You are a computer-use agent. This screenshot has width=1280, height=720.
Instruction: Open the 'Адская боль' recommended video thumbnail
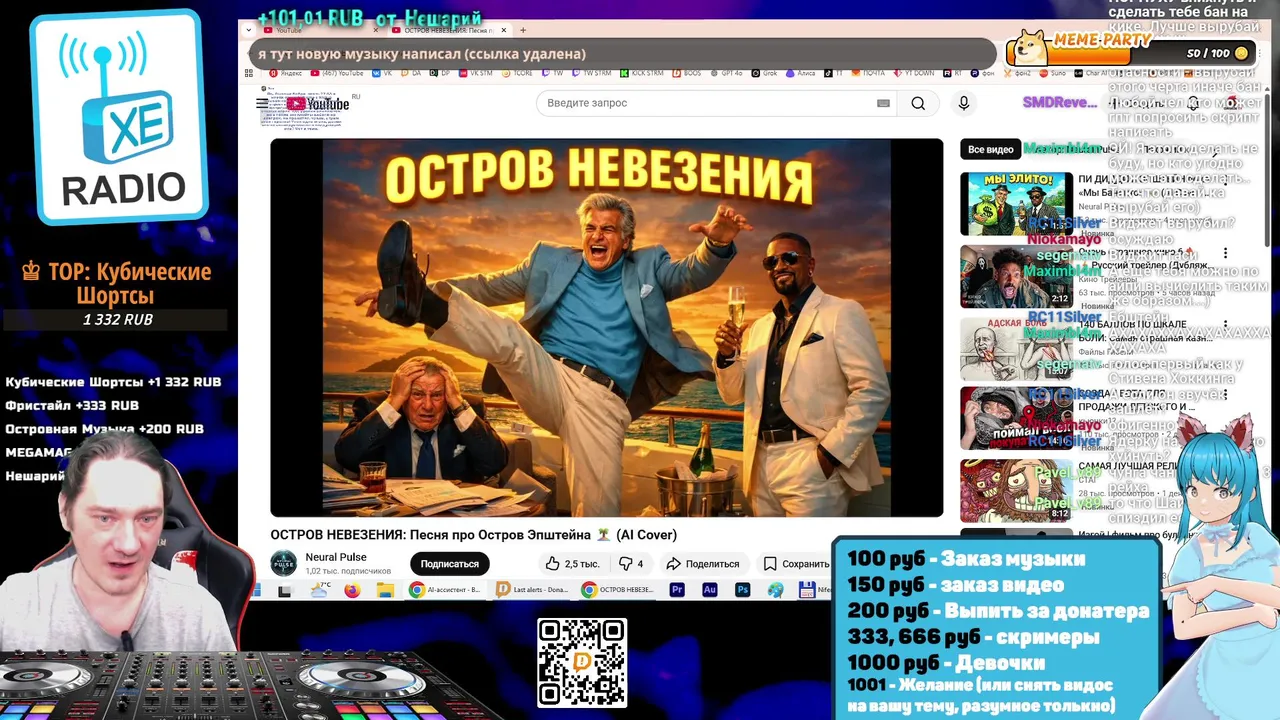click(1016, 348)
